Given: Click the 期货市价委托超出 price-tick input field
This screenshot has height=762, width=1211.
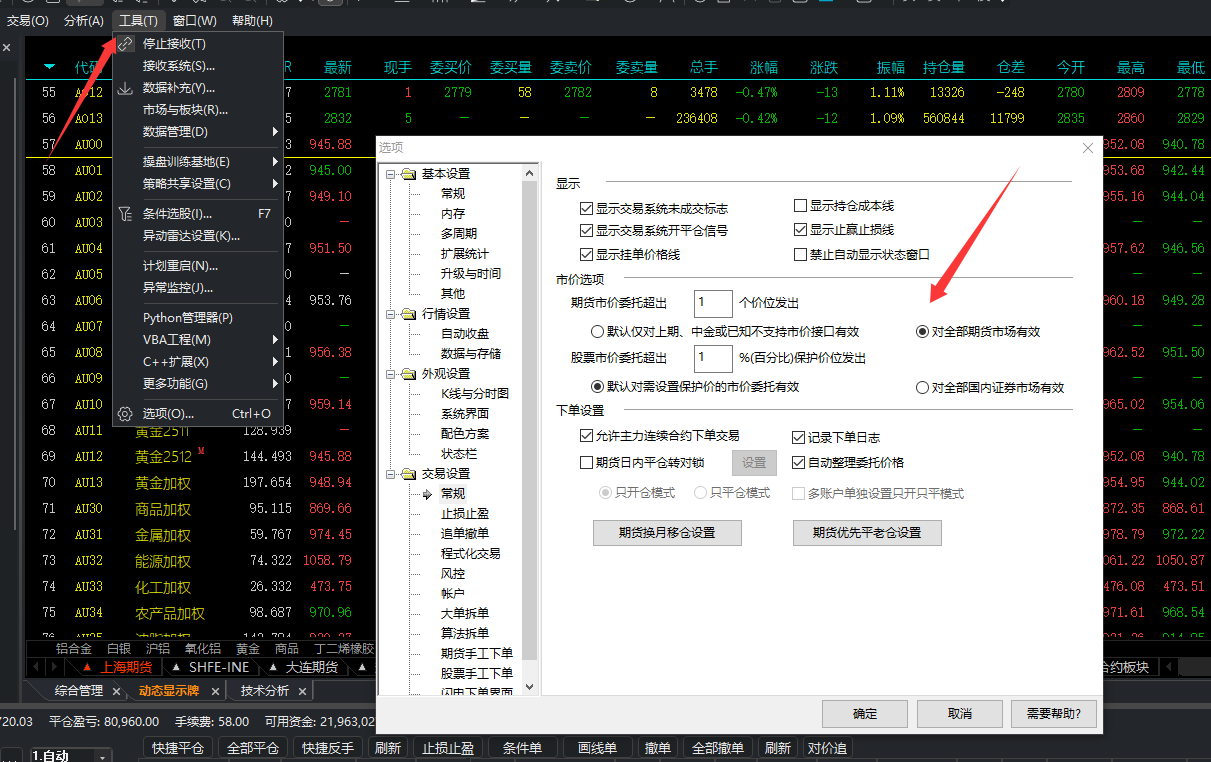Looking at the screenshot, I should 713,303.
